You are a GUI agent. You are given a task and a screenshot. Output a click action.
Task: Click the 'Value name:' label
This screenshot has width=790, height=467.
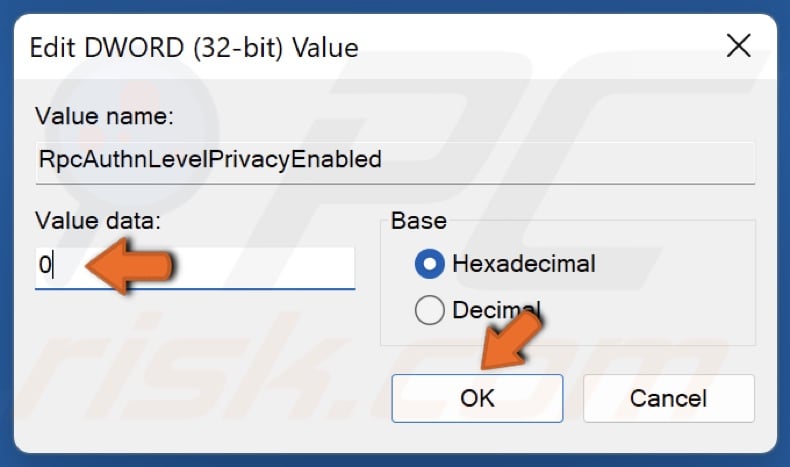tap(104, 116)
